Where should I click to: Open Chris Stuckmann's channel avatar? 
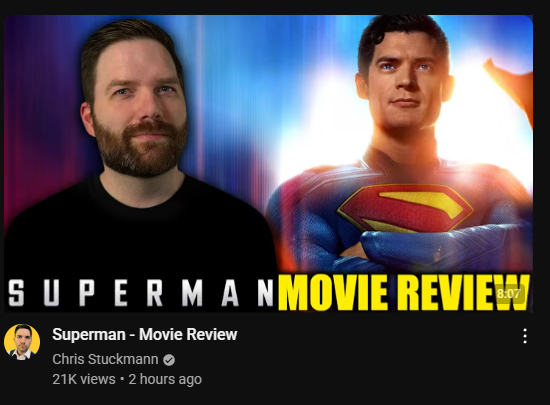[22, 342]
